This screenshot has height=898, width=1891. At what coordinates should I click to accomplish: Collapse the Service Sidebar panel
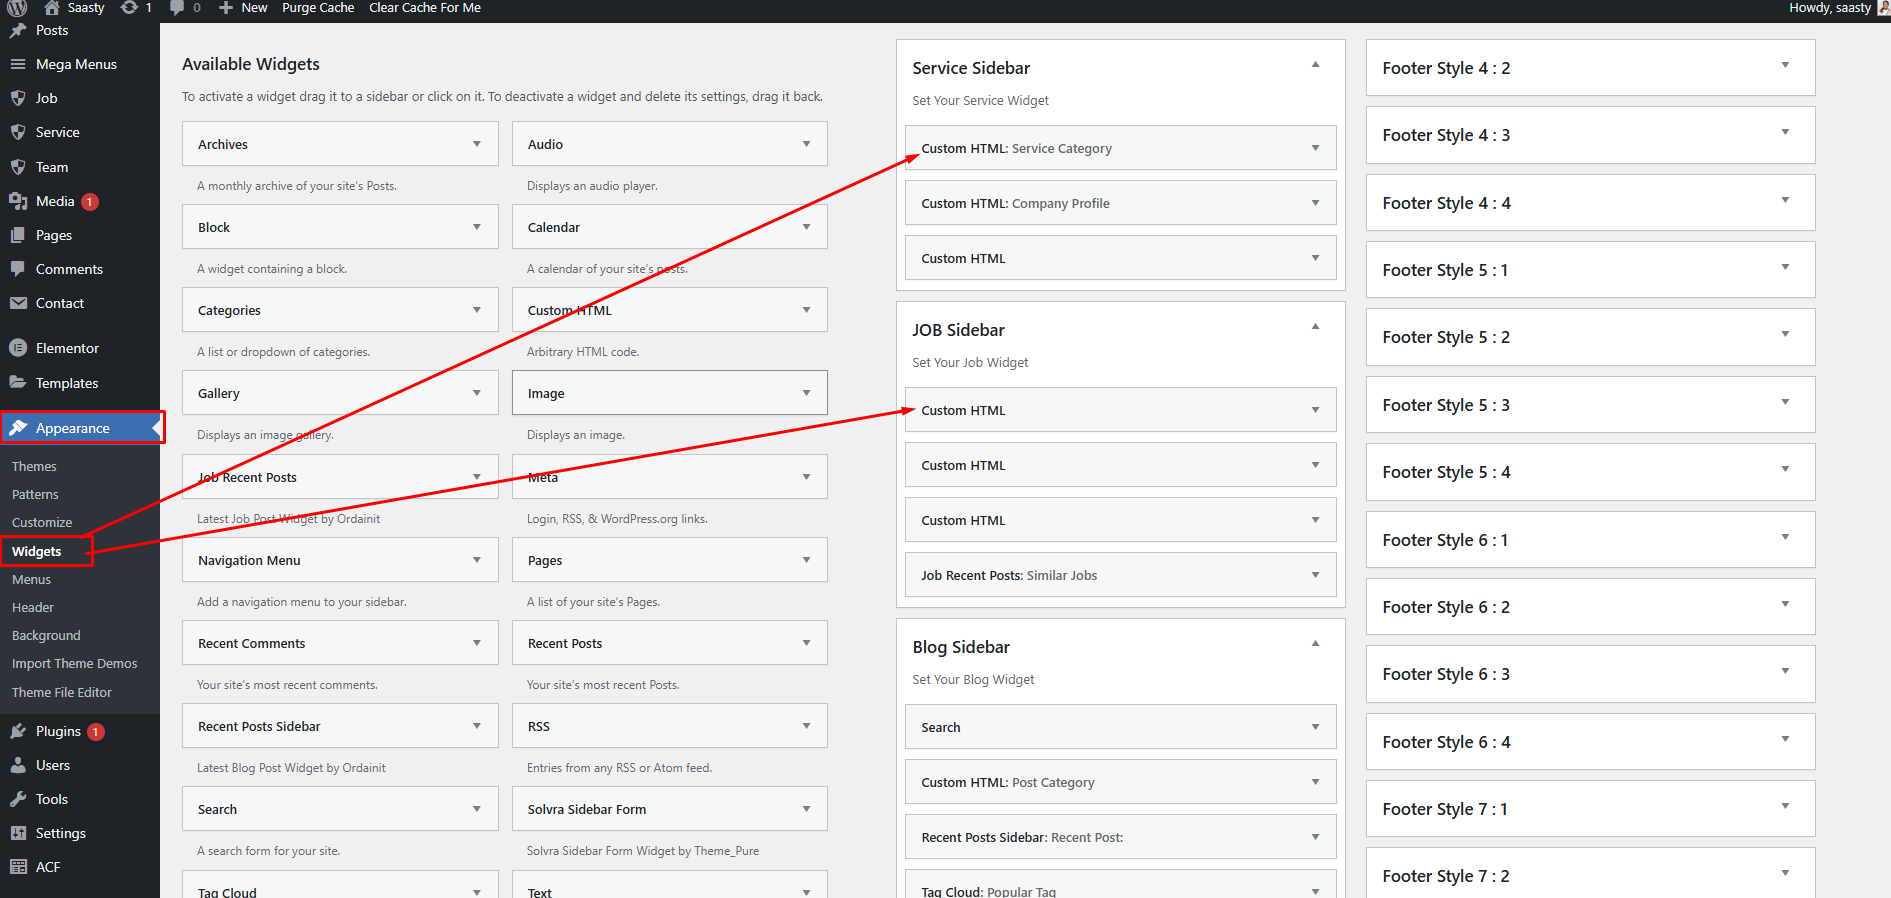coord(1315,65)
